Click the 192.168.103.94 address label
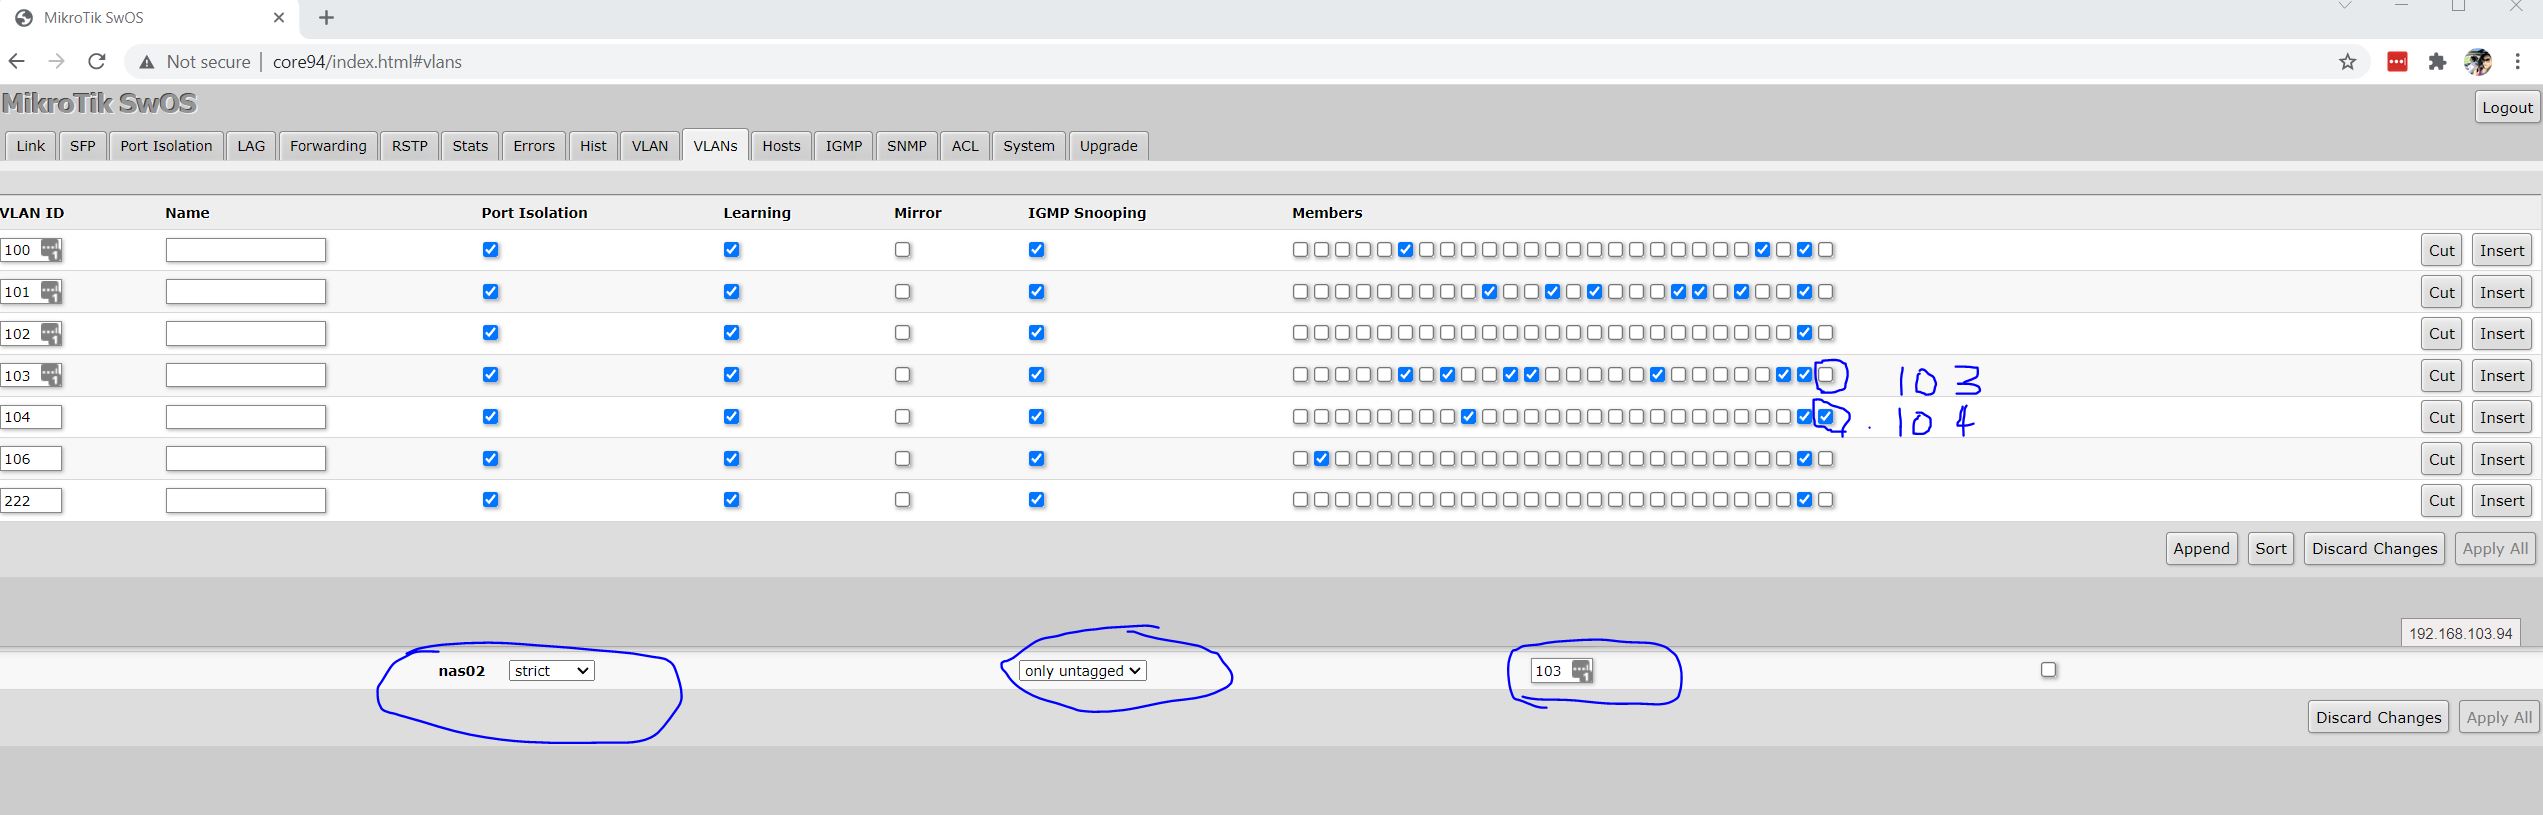The width and height of the screenshot is (2543, 815). point(2460,634)
